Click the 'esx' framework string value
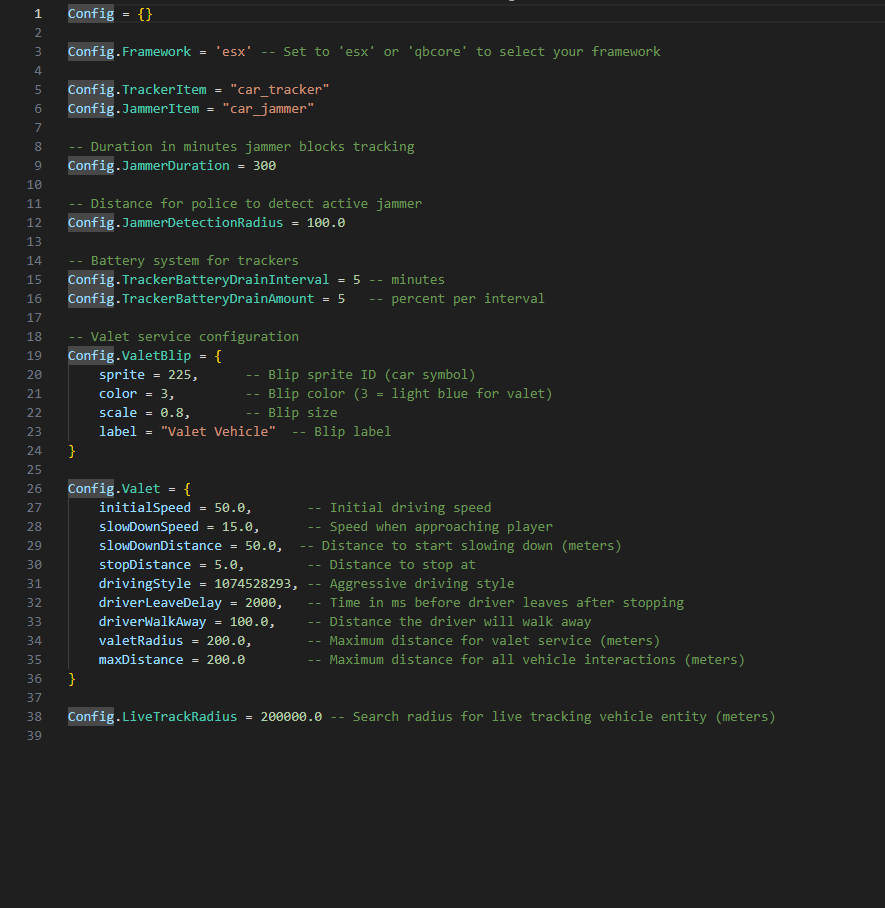Screen dimensions: 885x908 tap(233, 52)
